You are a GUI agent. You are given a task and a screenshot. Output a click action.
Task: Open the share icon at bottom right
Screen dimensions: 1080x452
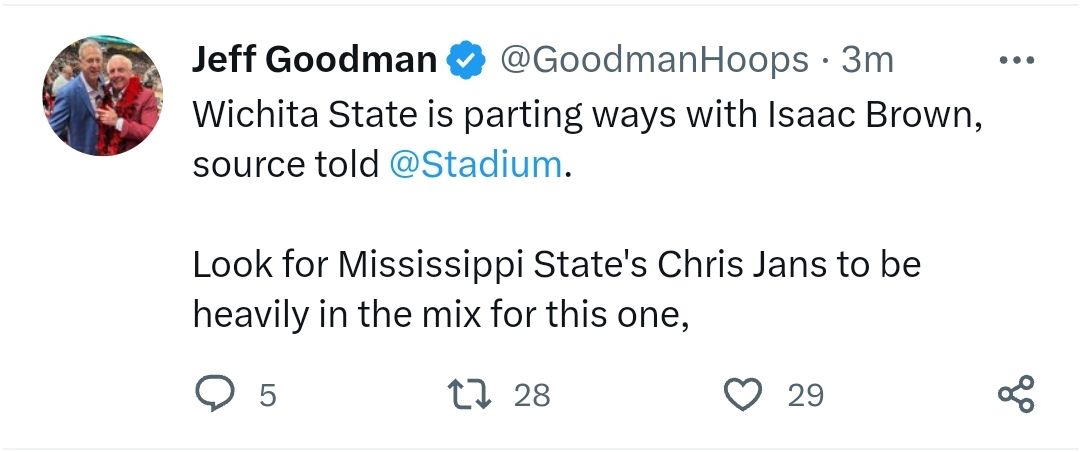(x=1016, y=395)
